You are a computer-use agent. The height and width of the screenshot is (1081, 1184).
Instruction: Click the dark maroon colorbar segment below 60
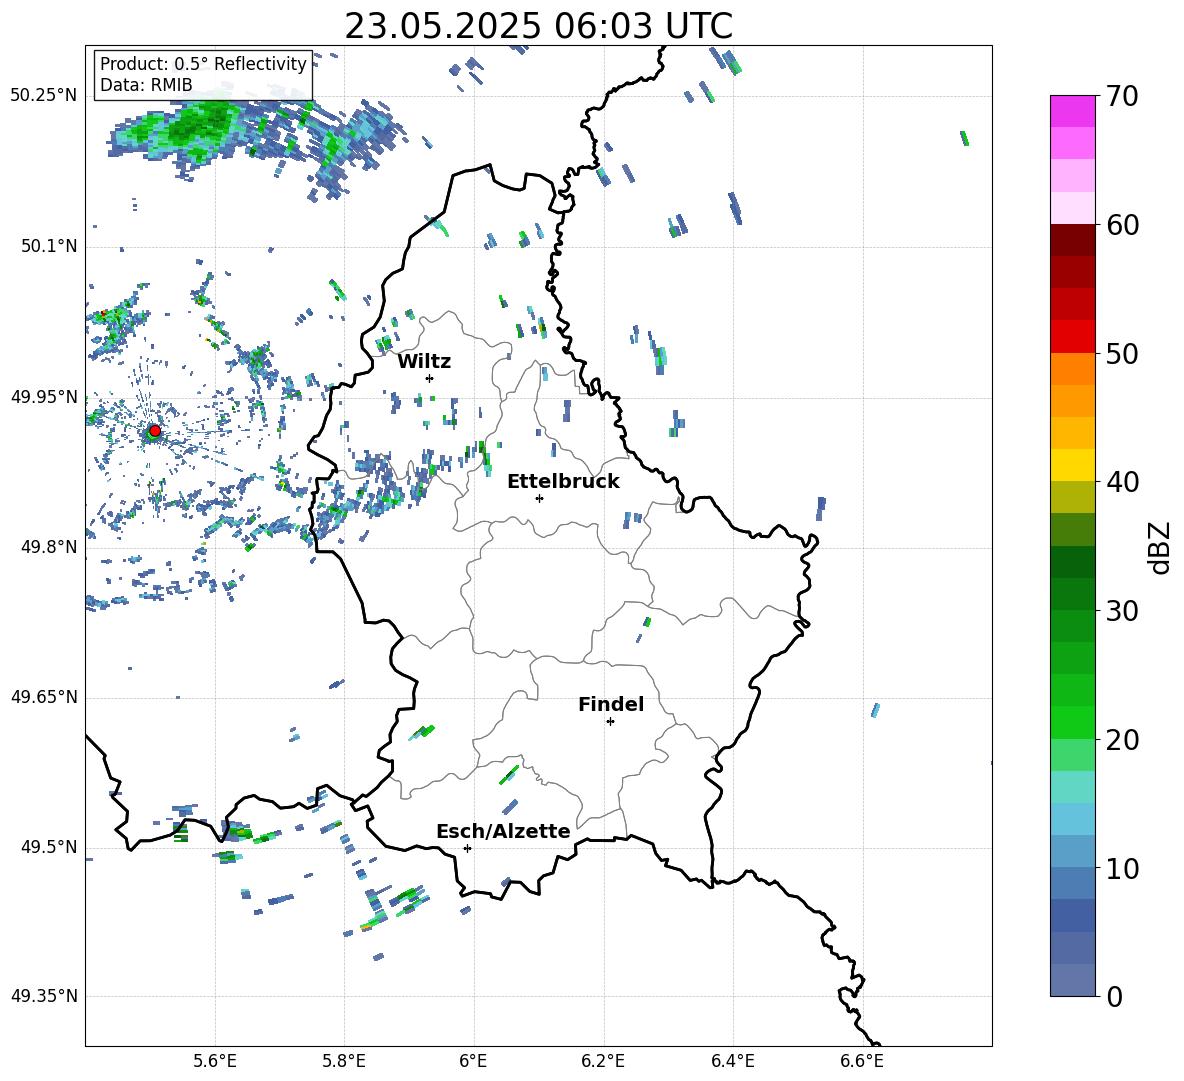click(1073, 240)
